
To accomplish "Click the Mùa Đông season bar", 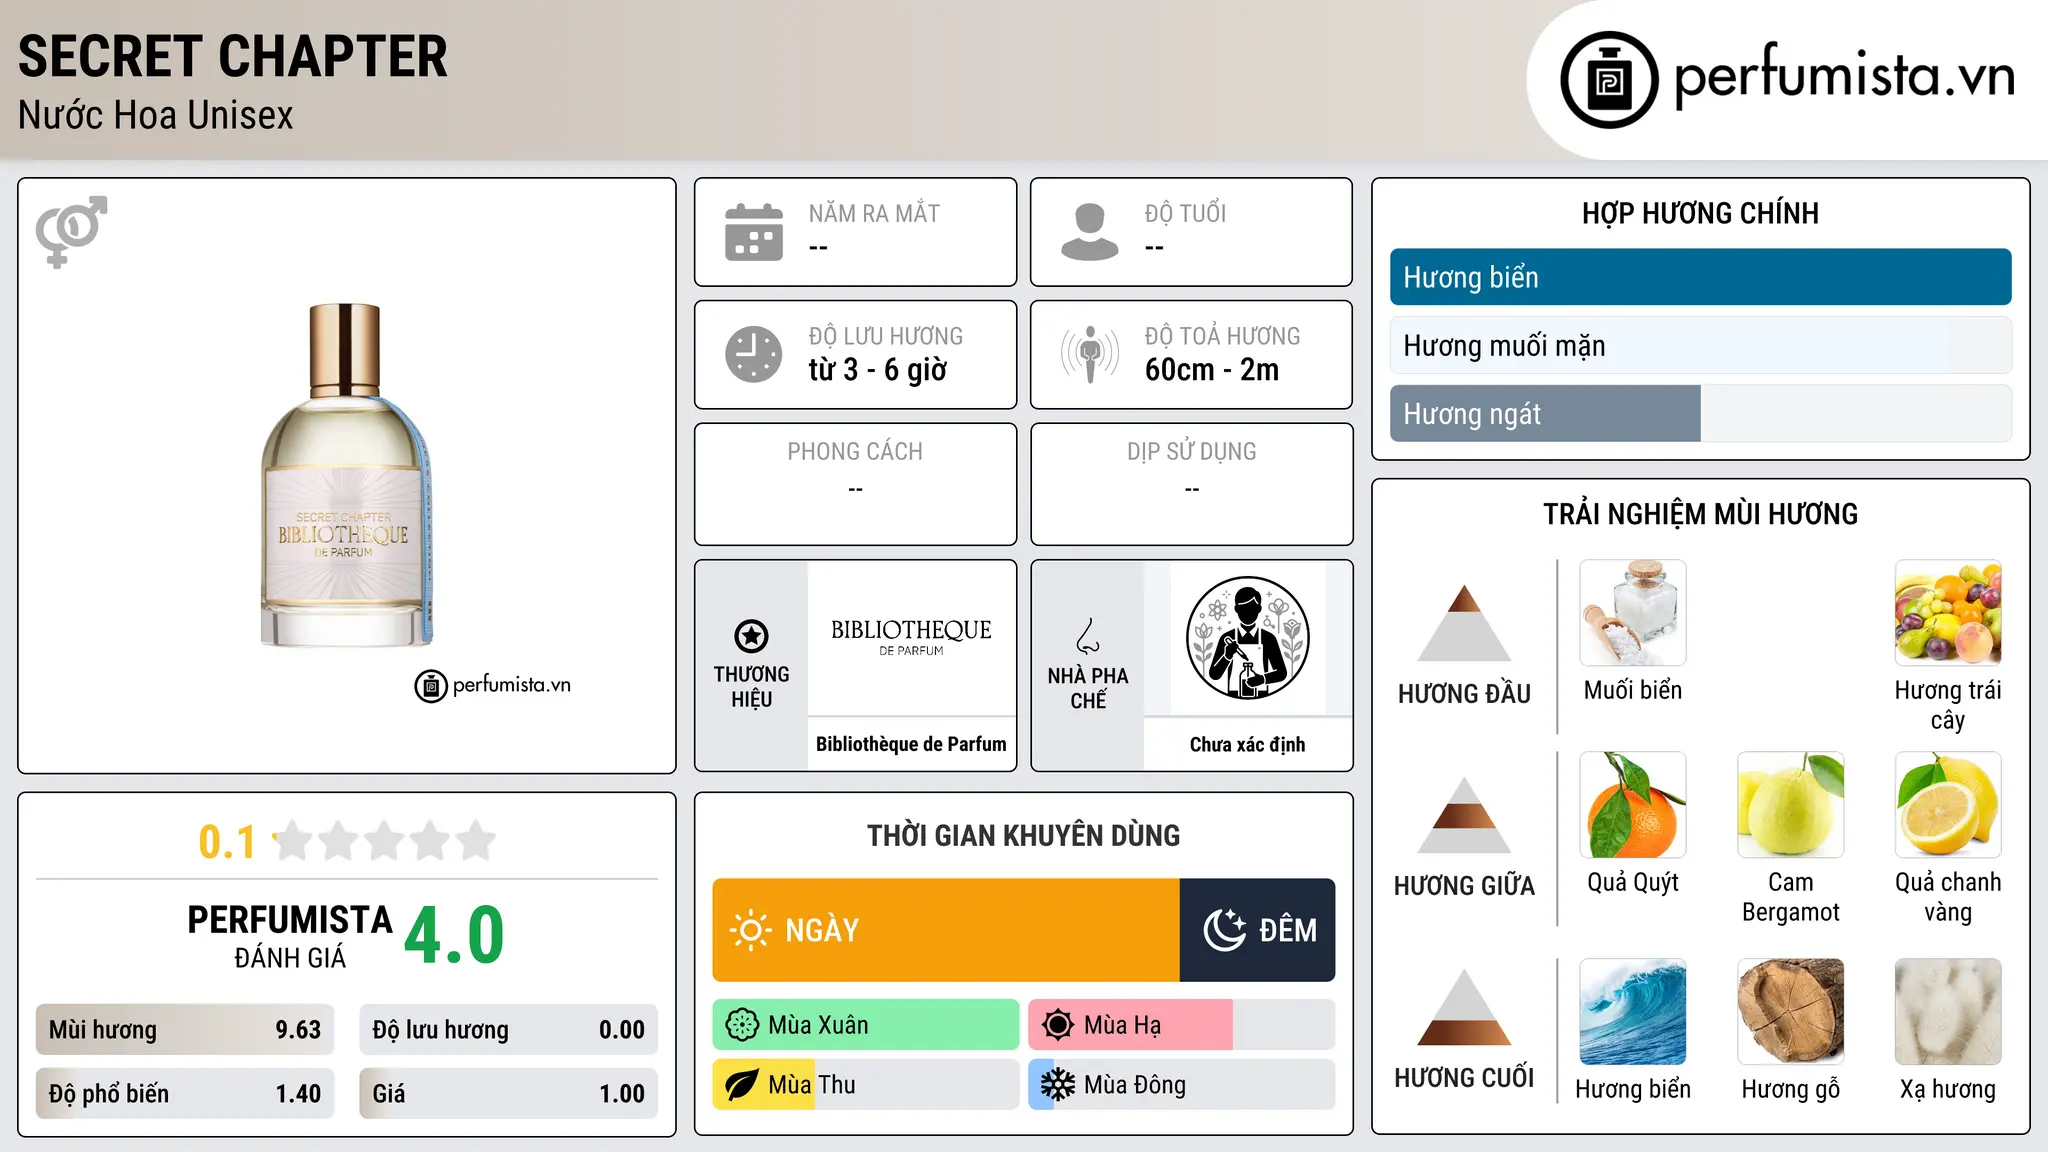I will point(1181,1085).
